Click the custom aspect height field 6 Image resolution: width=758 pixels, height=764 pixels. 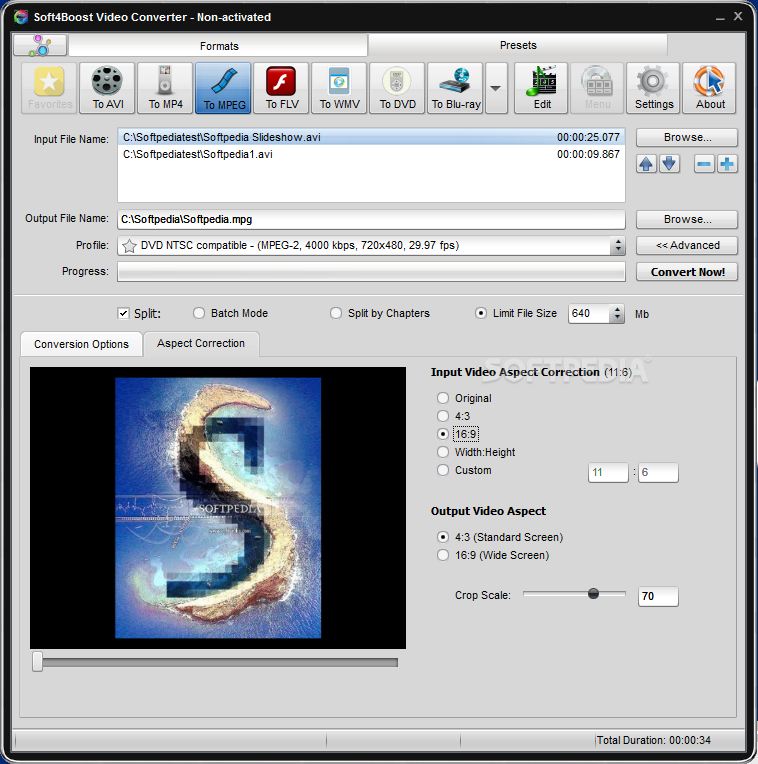point(658,473)
